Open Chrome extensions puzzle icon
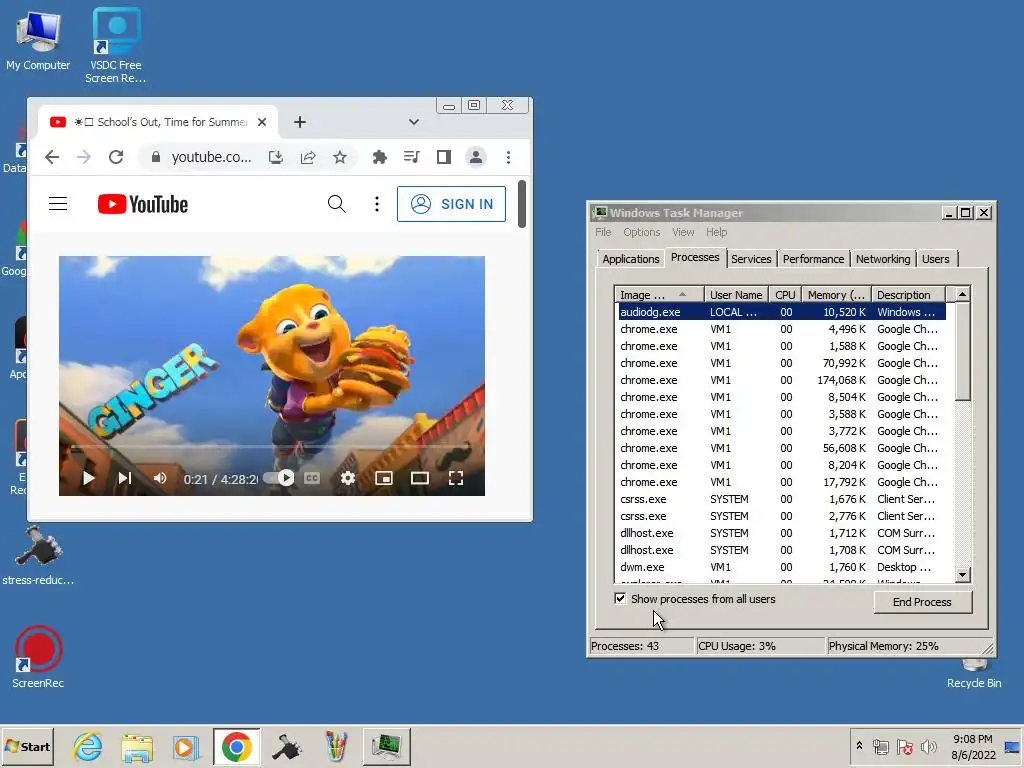The width and height of the screenshot is (1024, 768). (x=379, y=157)
